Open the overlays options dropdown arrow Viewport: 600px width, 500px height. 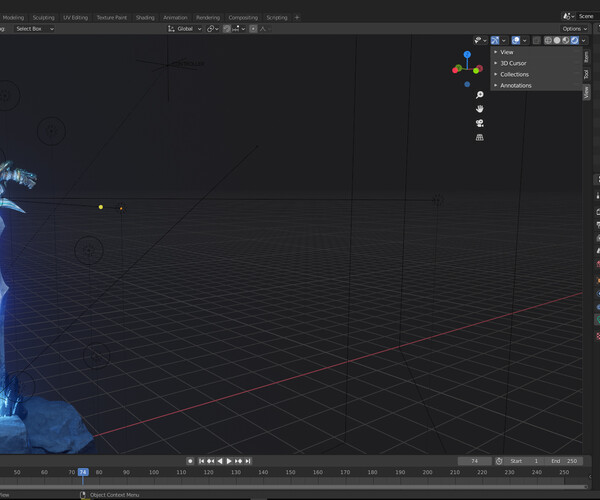[525, 40]
